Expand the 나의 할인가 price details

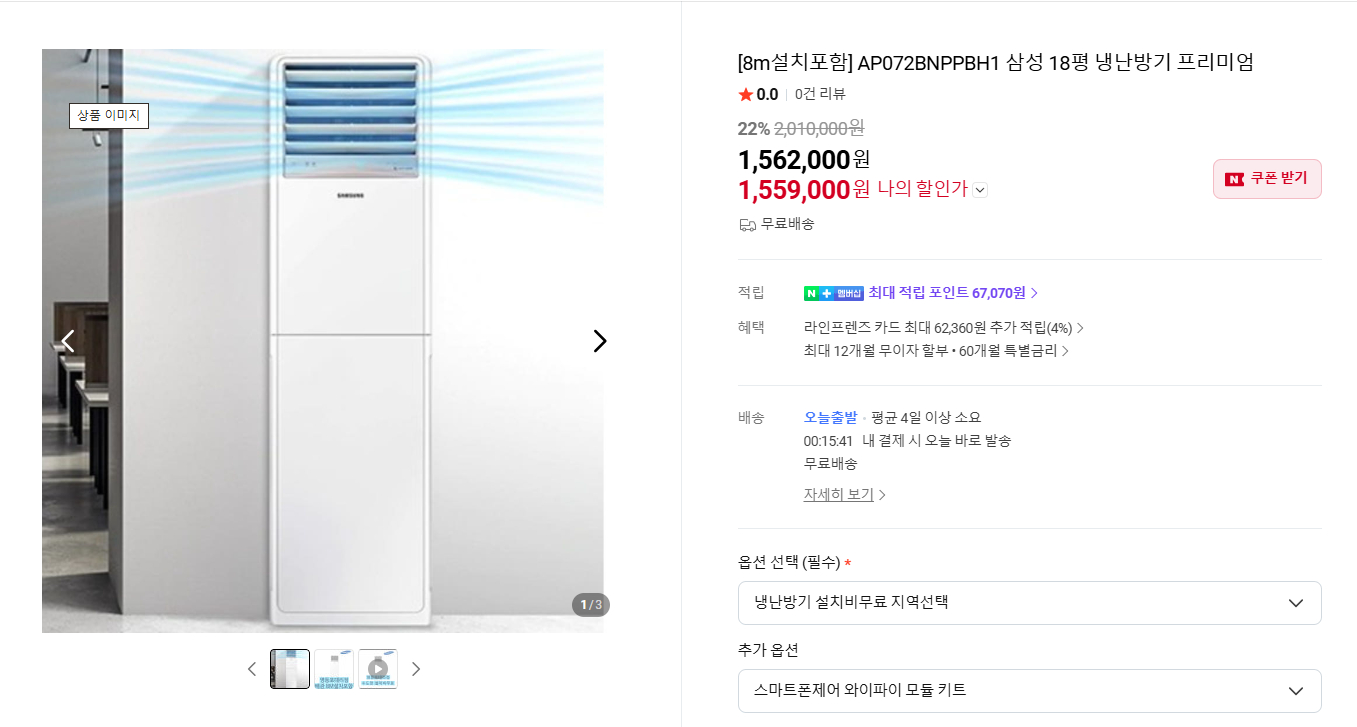[979, 189]
